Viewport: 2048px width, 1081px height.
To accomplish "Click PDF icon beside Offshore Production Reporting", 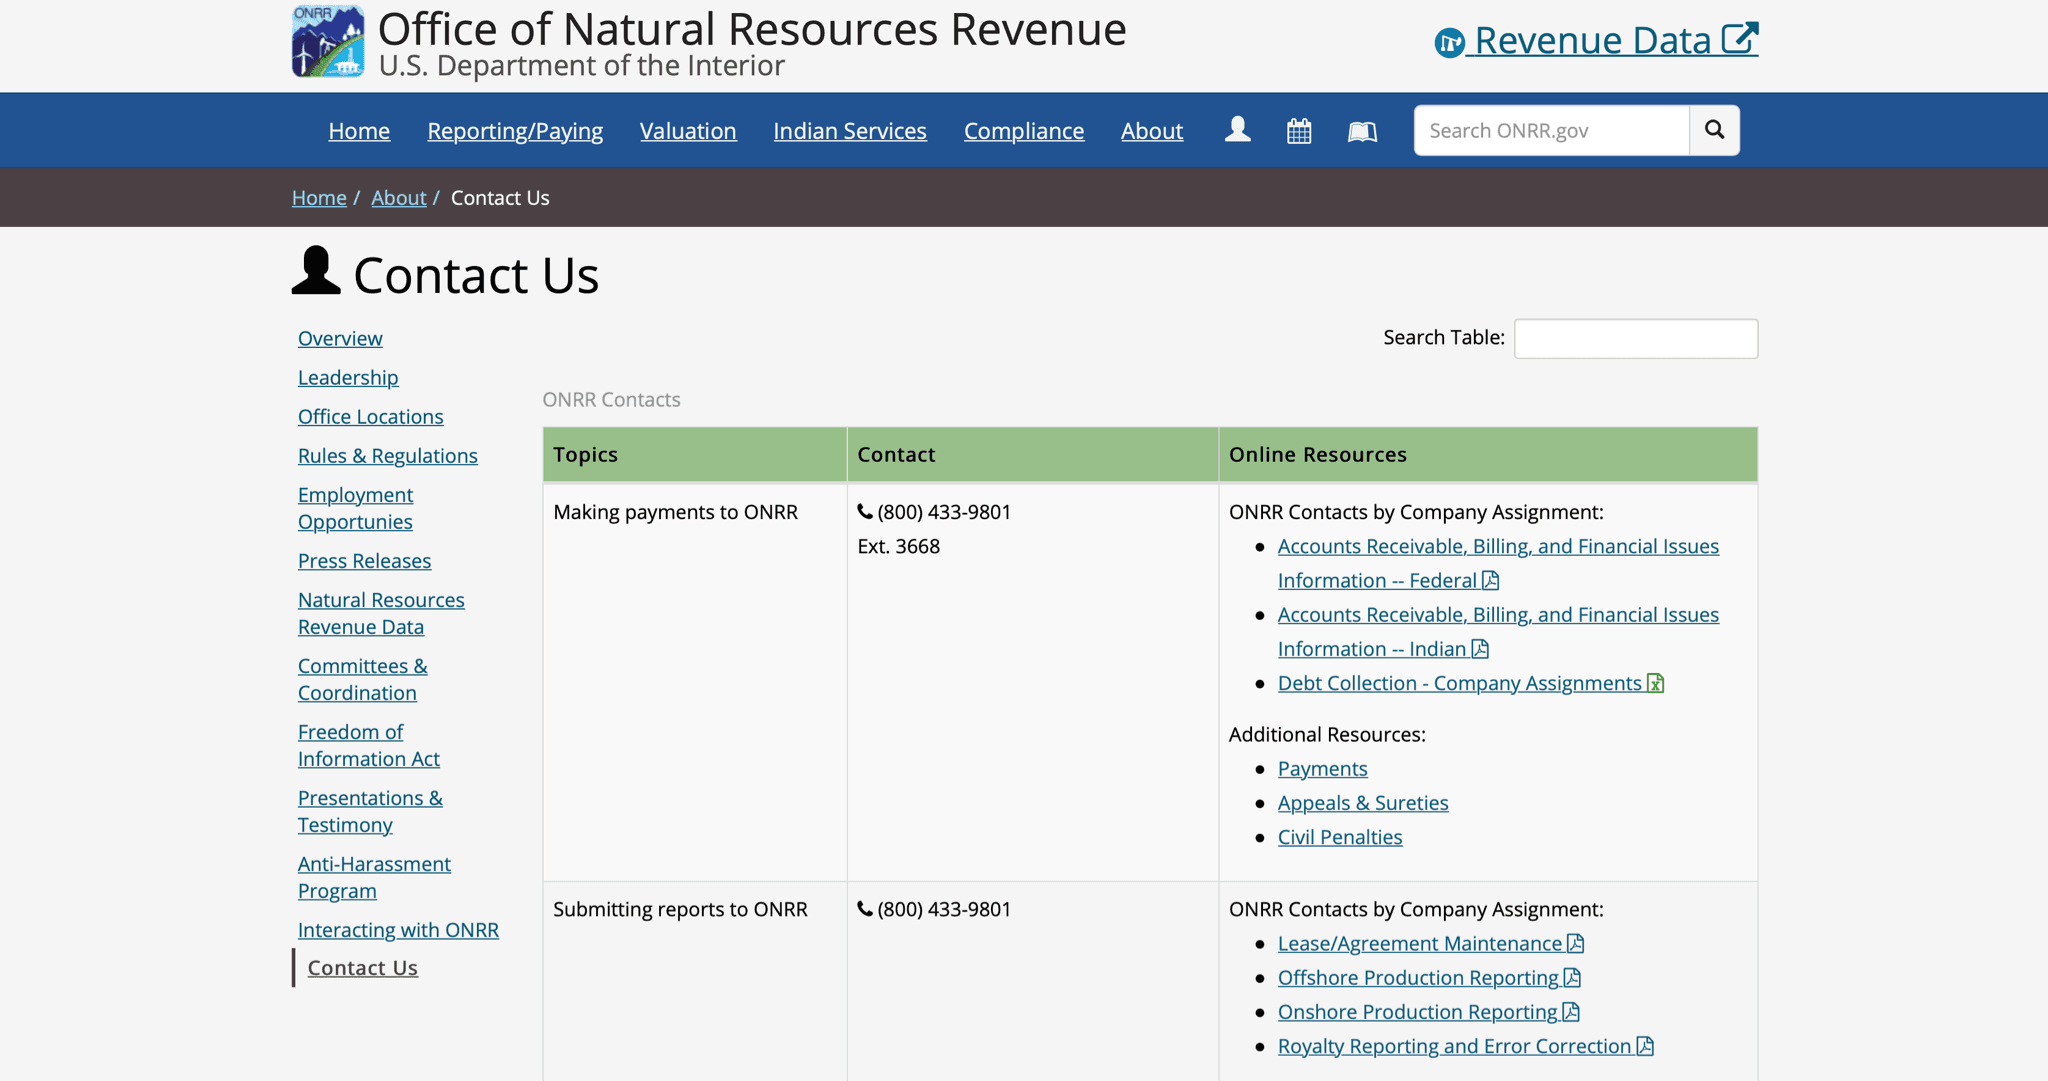I will [x=1572, y=977].
